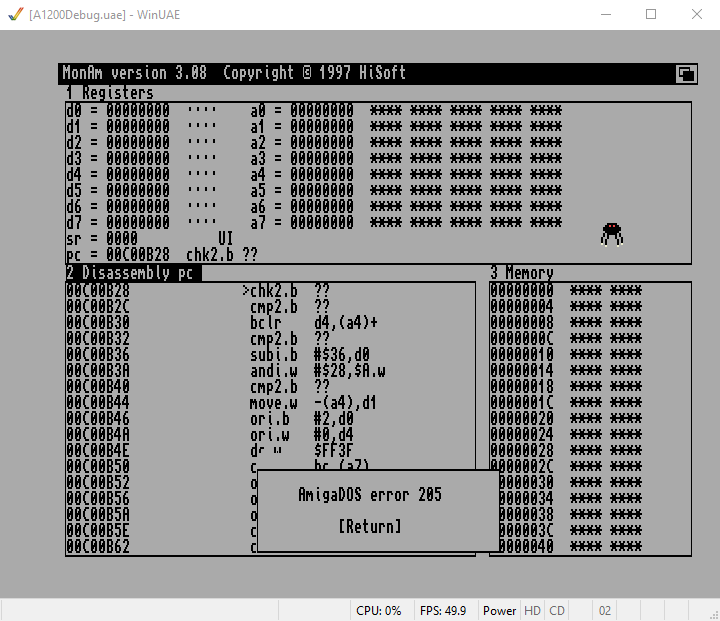This screenshot has height=621, width=720.
Task: Click the black spider mouse pointer icon
Action: click(612, 235)
